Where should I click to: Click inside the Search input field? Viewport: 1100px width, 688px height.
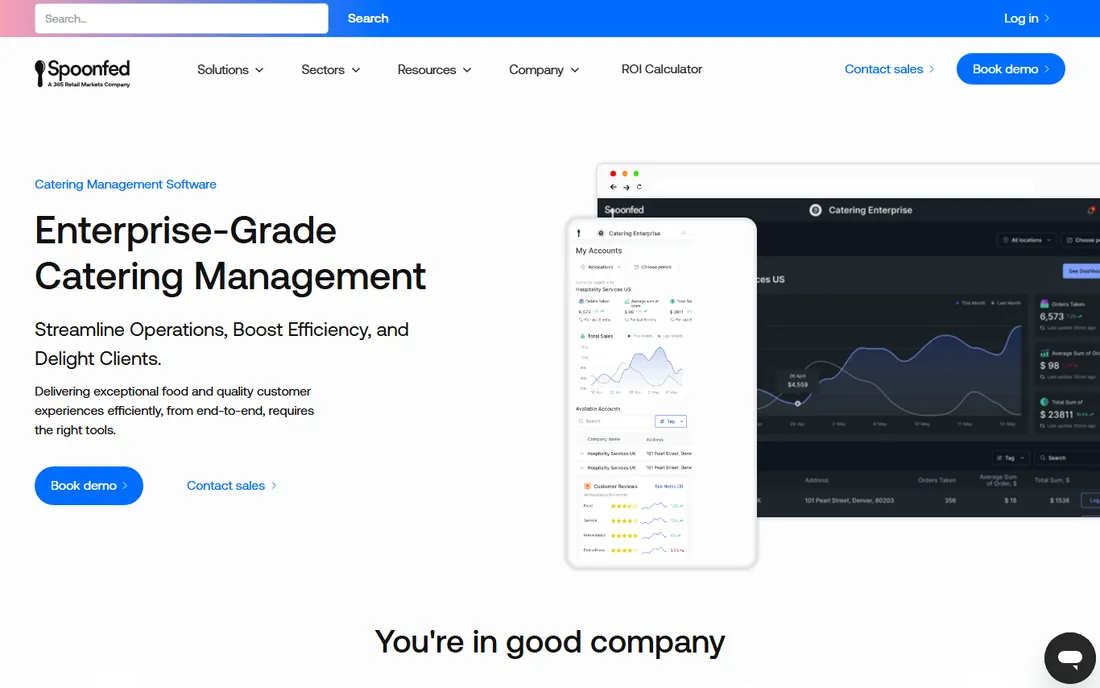pyautogui.click(x=182, y=18)
